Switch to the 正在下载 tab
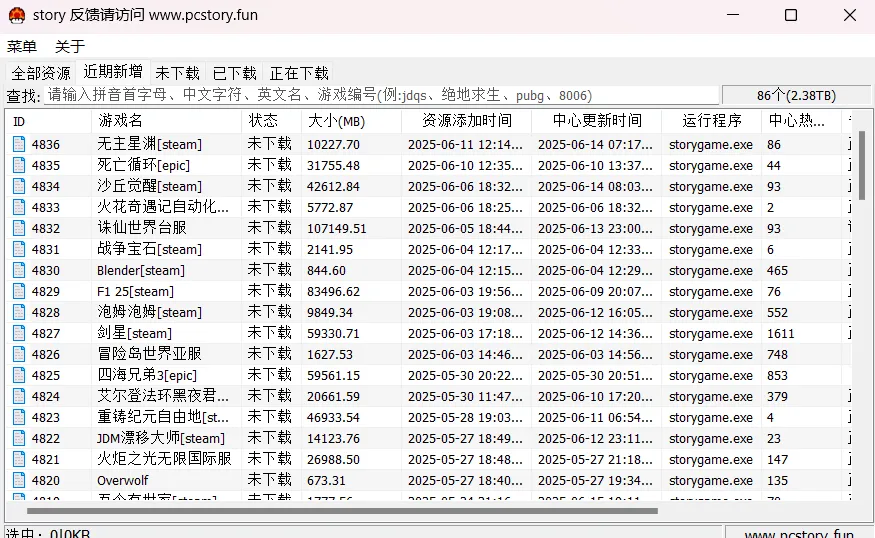875x538 pixels. pyautogui.click(x=299, y=73)
